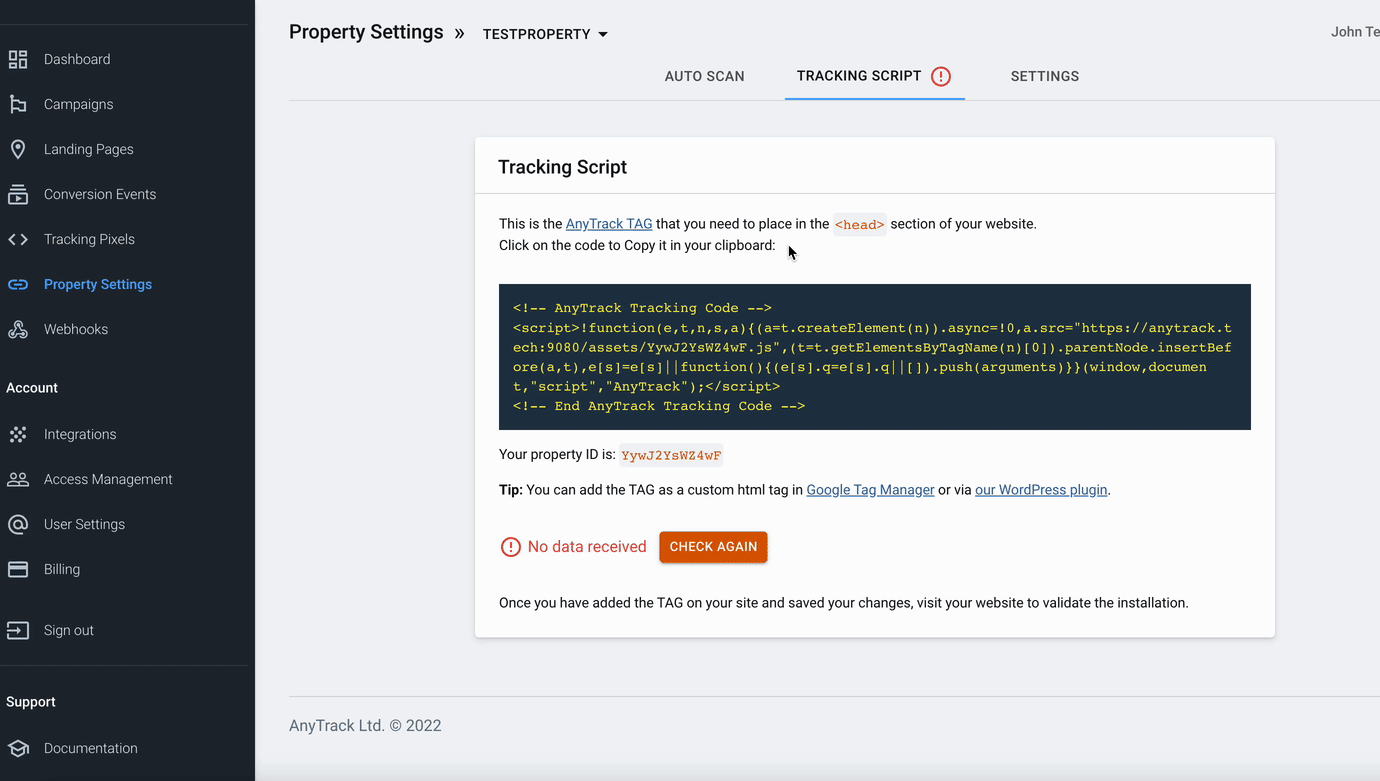Select the Tracking Script tab
The height and width of the screenshot is (781, 1380).
point(875,76)
